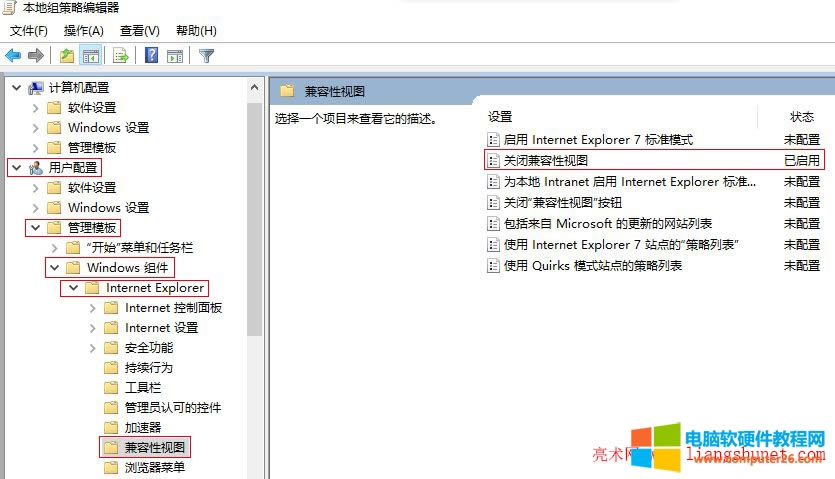This screenshot has height=479, width=835.
Task: Select the 加速器 folder in tree
Action: point(143,427)
